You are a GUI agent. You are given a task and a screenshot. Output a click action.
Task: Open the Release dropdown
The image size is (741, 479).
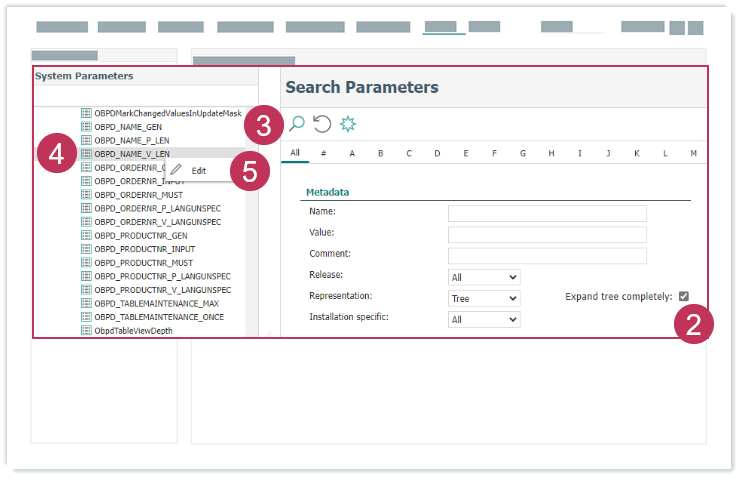tap(484, 277)
